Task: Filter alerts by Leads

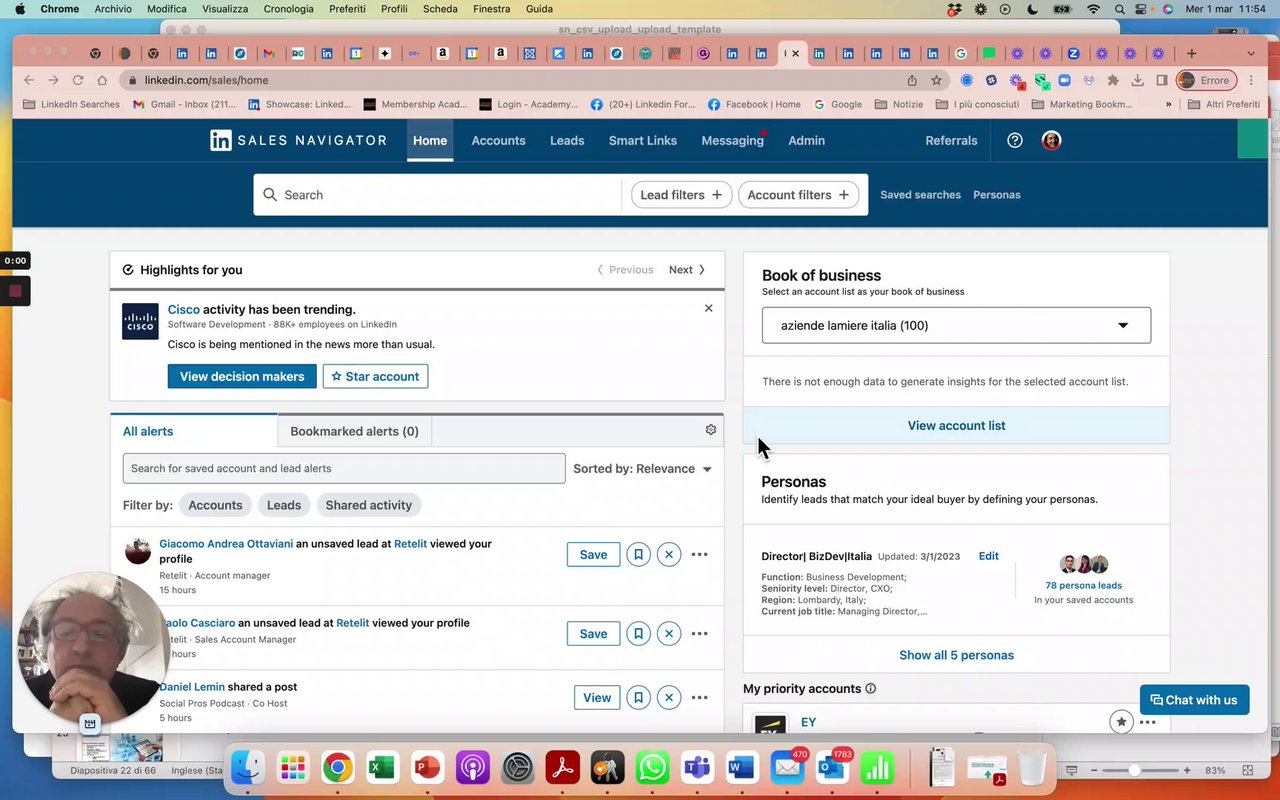Action: pos(284,505)
